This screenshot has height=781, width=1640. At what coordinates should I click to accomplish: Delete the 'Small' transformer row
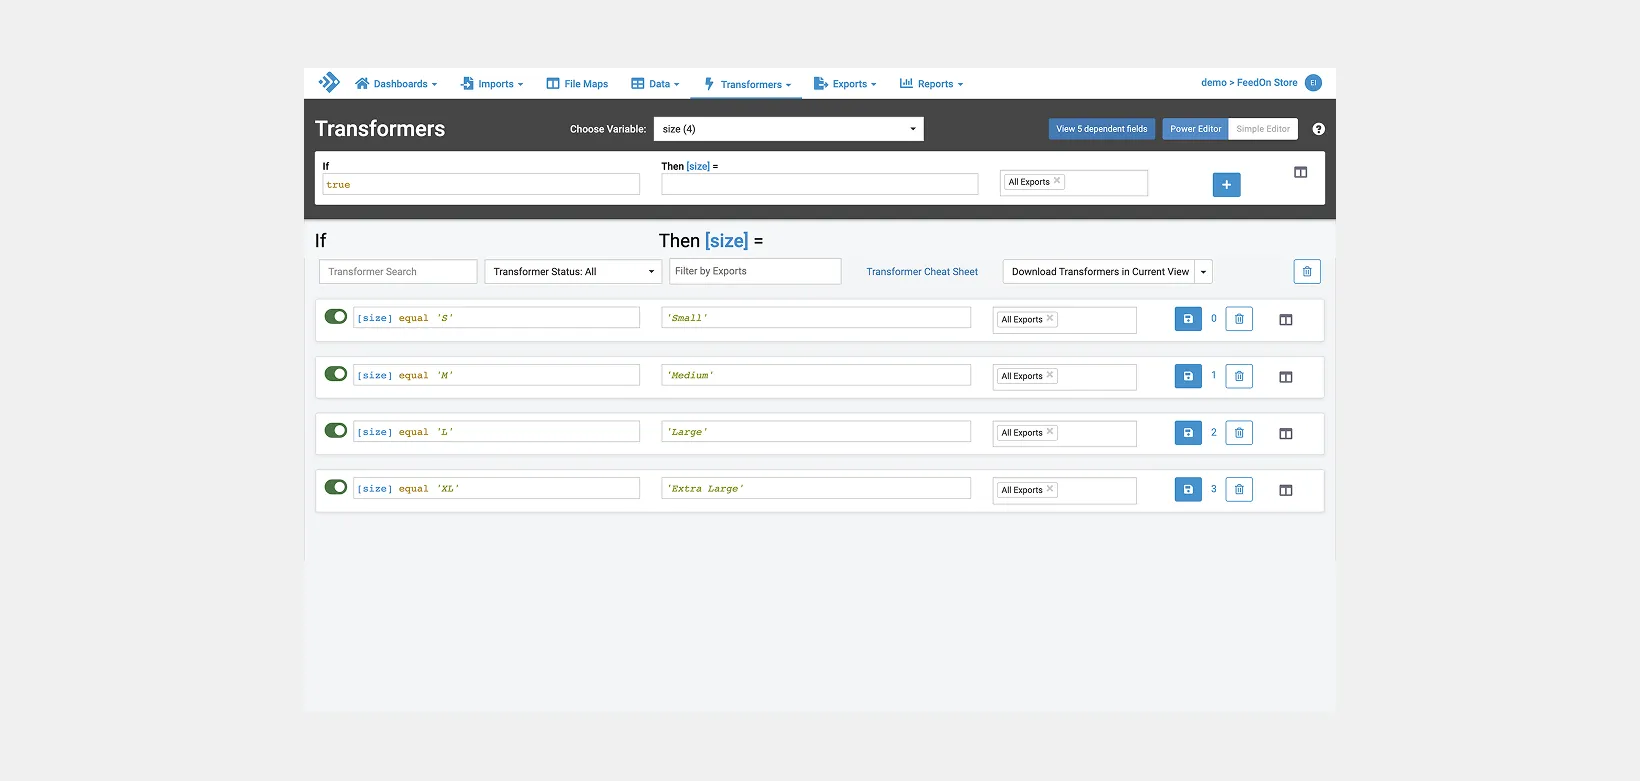tap(1239, 319)
